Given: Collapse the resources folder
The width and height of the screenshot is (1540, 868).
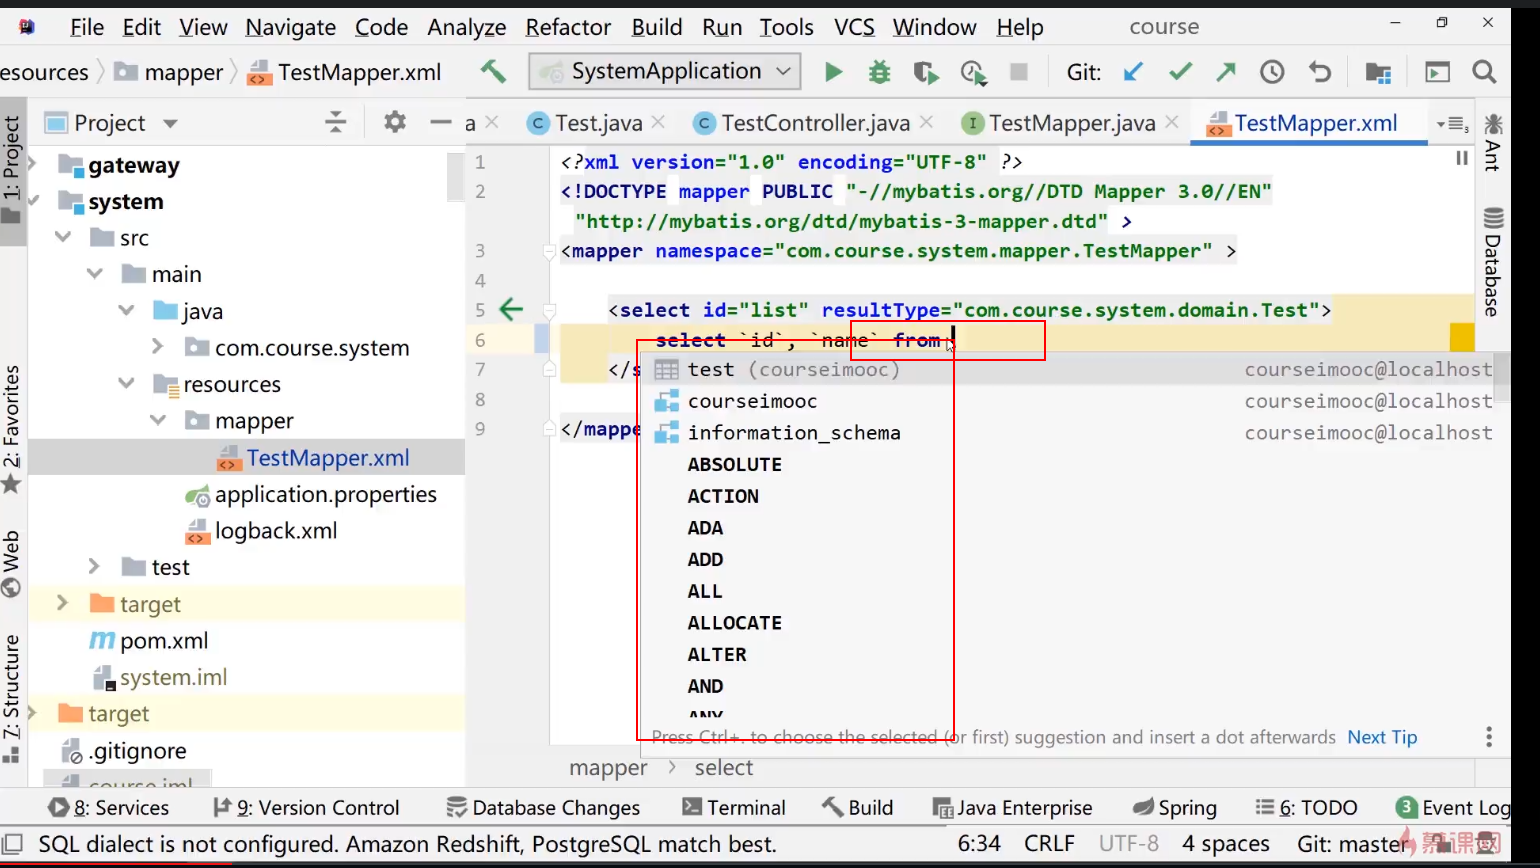Looking at the screenshot, I should (126, 384).
